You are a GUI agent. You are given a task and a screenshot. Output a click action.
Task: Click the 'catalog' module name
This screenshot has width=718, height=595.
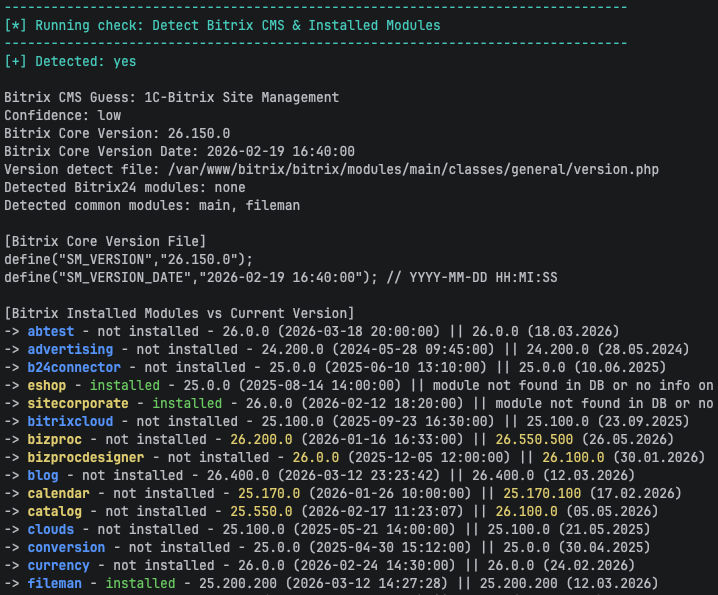[54, 511]
